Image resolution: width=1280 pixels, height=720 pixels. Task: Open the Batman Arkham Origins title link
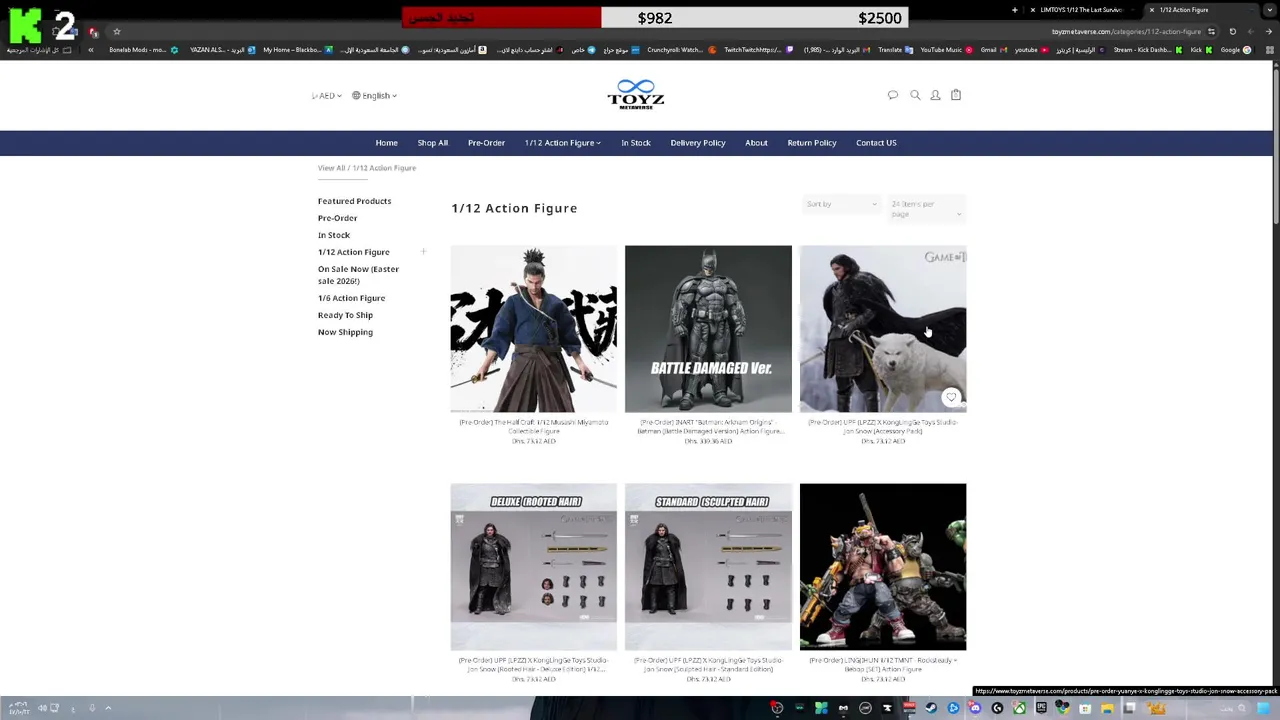tap(708, 426)
